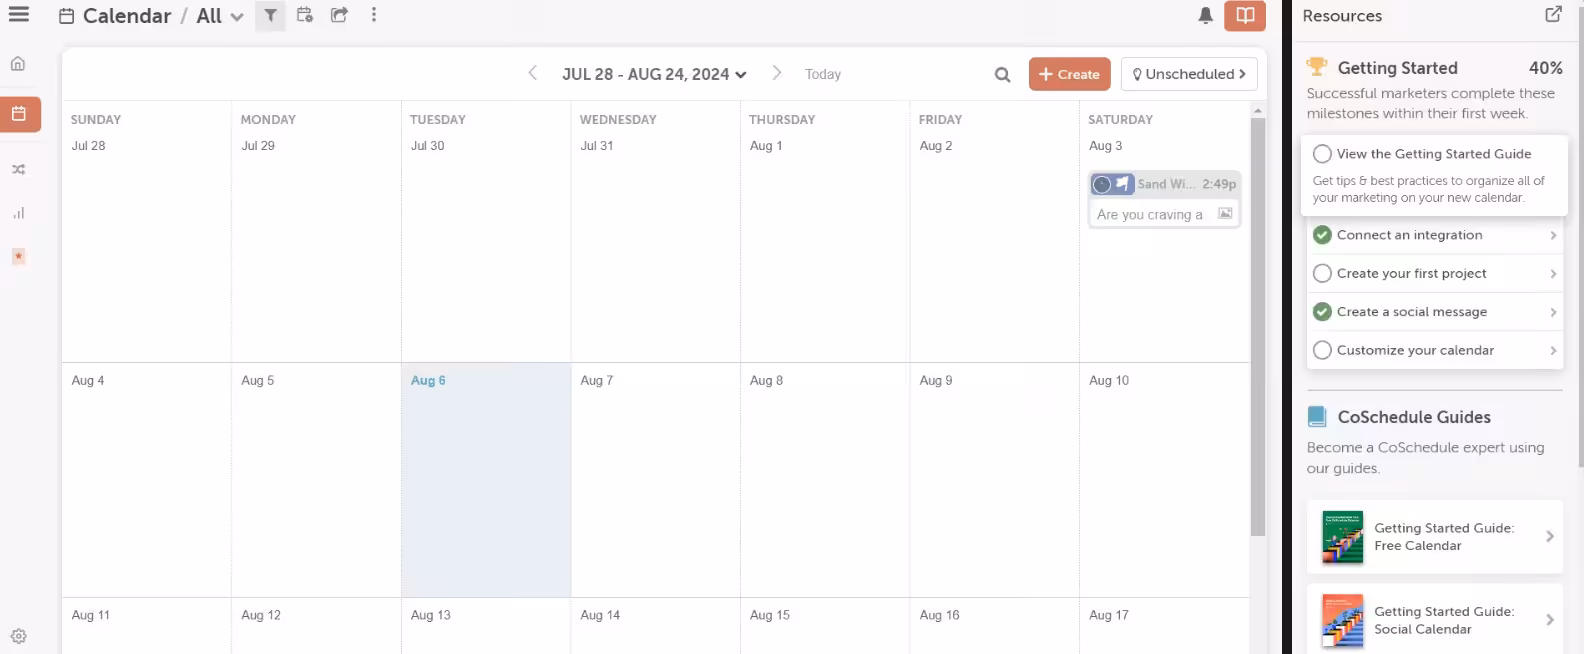This screenshot has height=654, width=1584.
Task: Go to next date range
Action: (x=776, y=73)
